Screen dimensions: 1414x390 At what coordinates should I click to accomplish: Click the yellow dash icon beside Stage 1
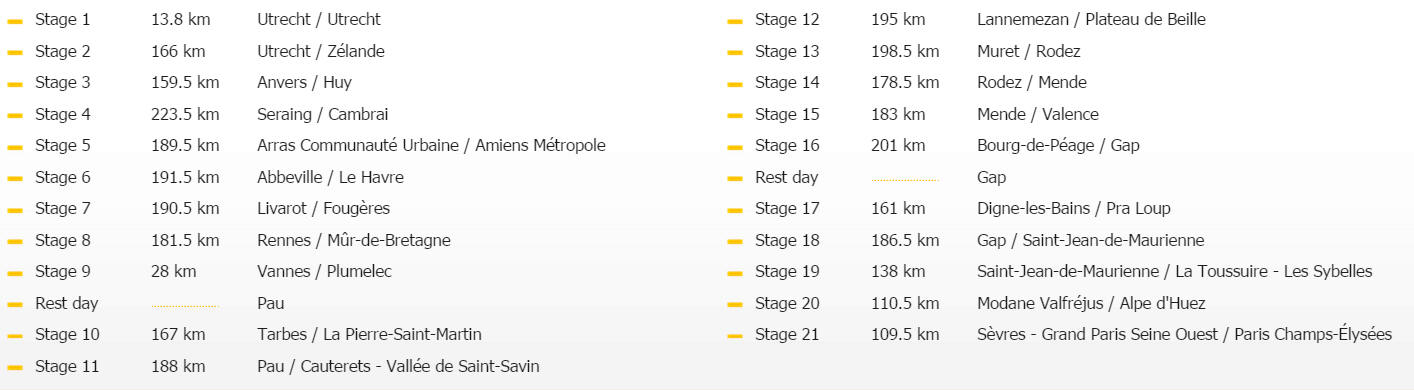point(15,21)
